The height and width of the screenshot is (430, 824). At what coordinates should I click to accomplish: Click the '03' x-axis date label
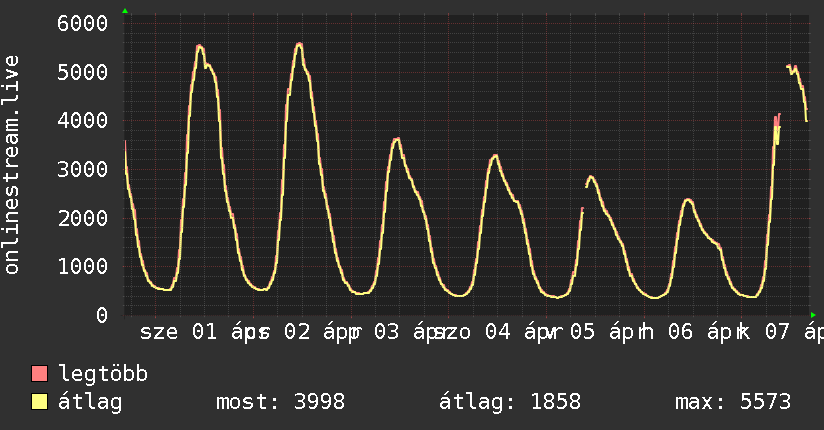(x=387, y=332)
